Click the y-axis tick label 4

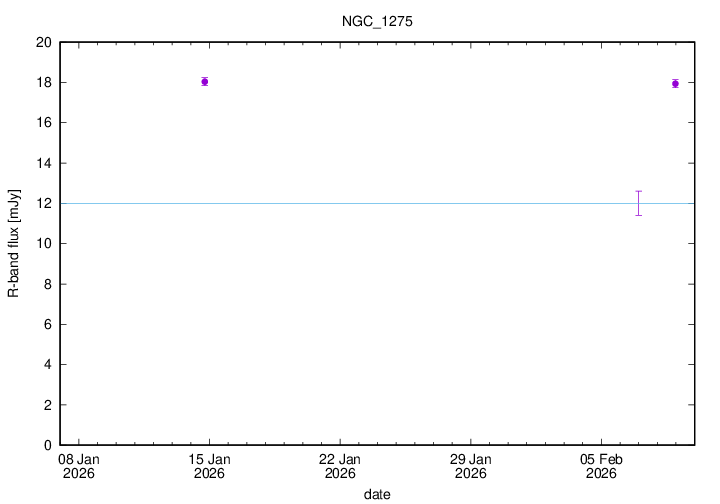[47, 365]
